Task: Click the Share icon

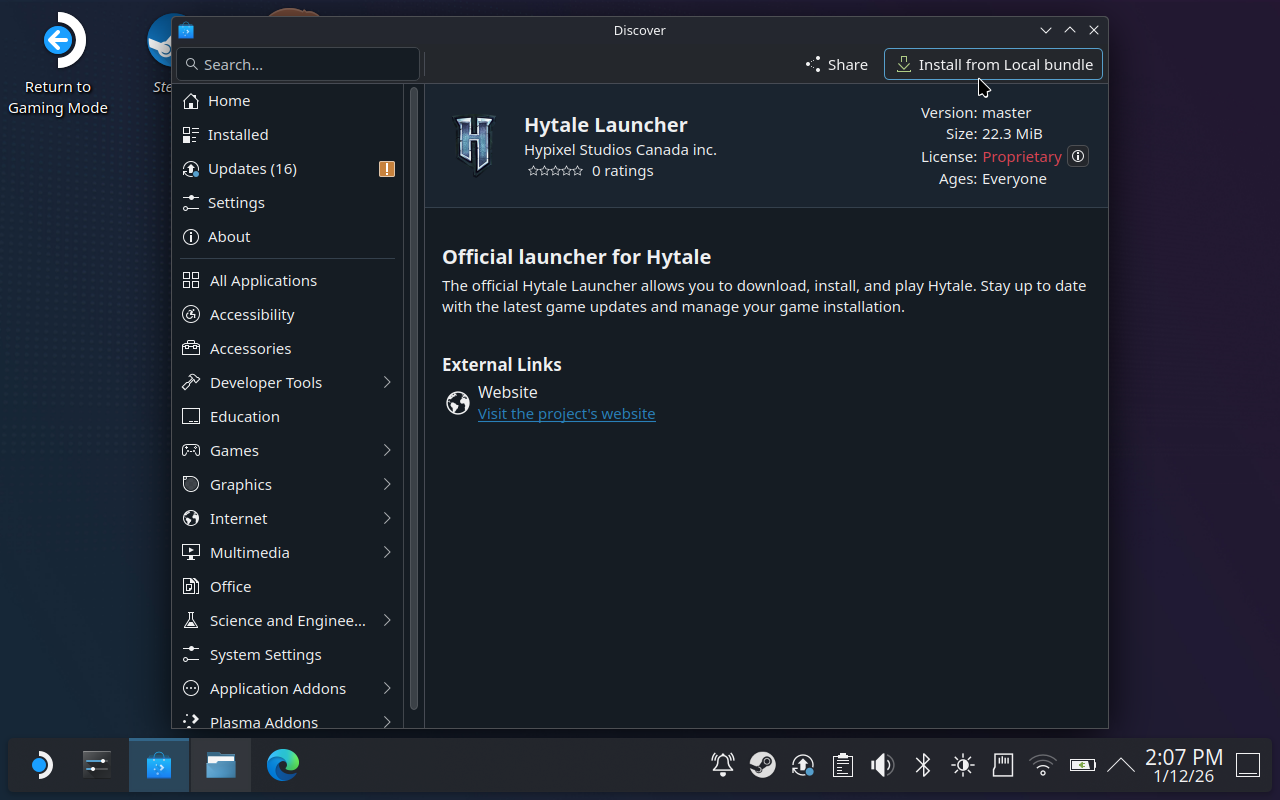Action: click(812, 64)
